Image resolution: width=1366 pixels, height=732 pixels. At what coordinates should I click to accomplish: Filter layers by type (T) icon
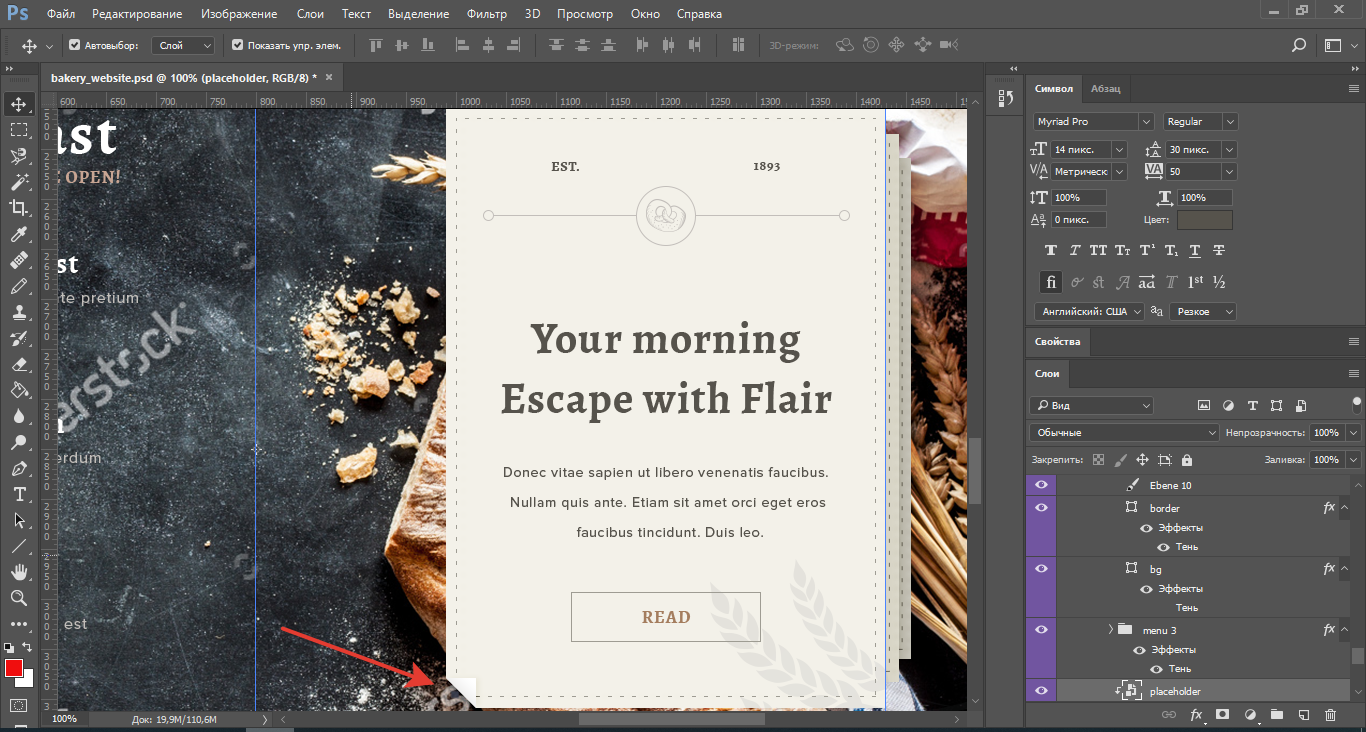click(1252, 405)
